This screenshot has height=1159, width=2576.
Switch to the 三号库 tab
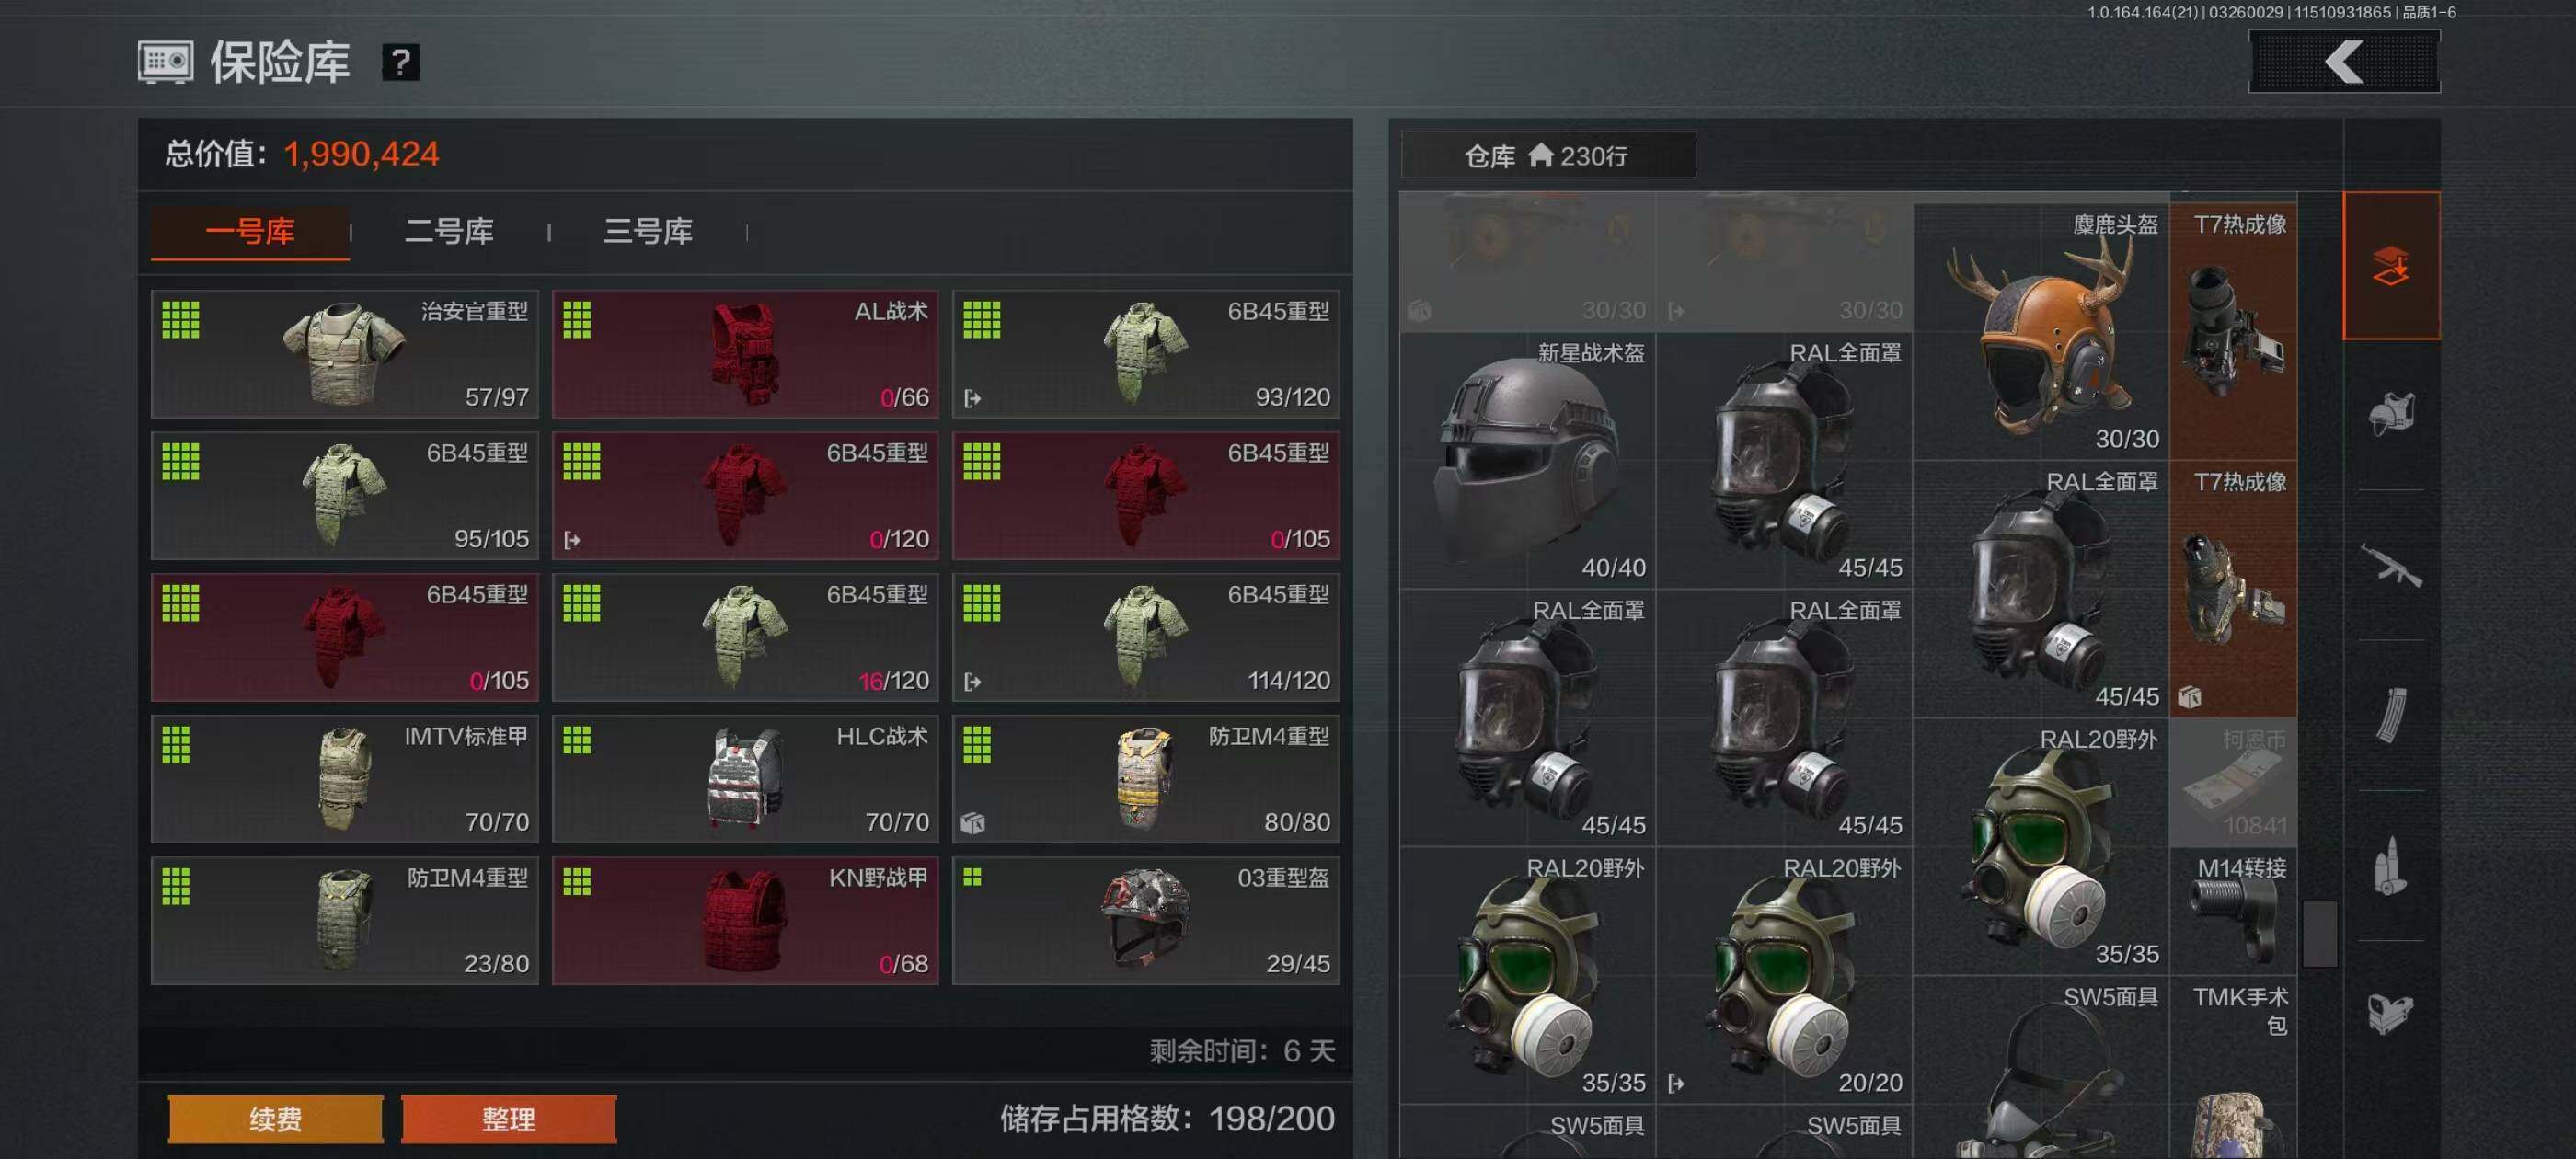coord(648,232)
